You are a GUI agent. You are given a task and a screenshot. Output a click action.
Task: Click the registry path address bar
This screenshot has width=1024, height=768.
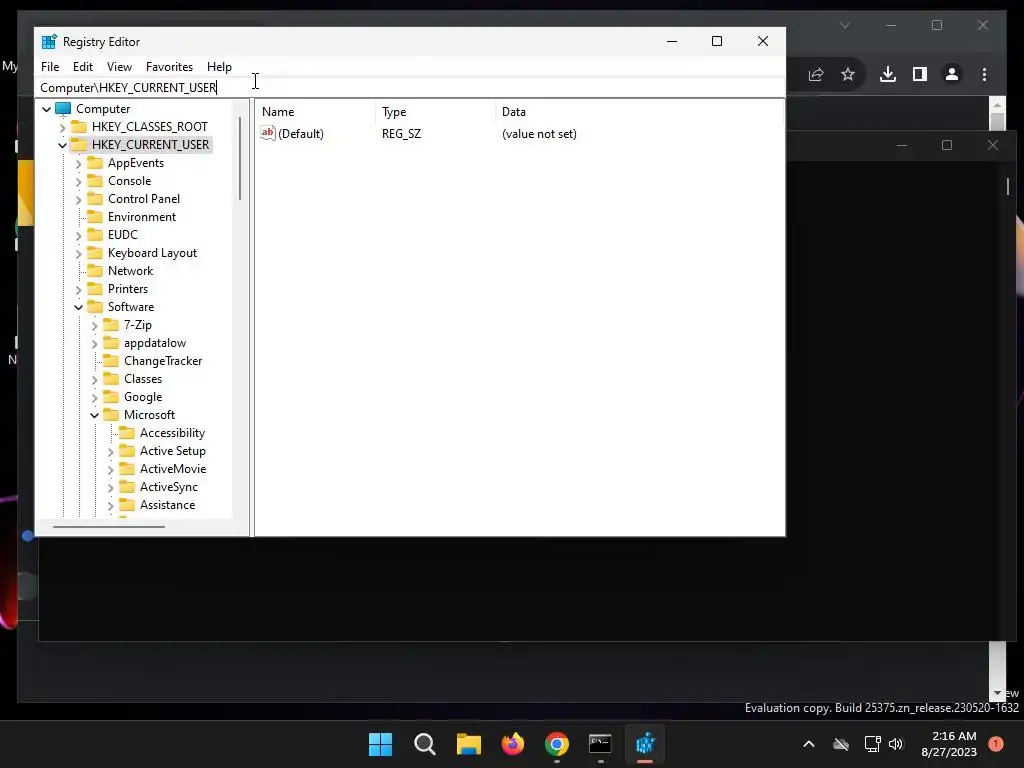(x=410, y=88)
